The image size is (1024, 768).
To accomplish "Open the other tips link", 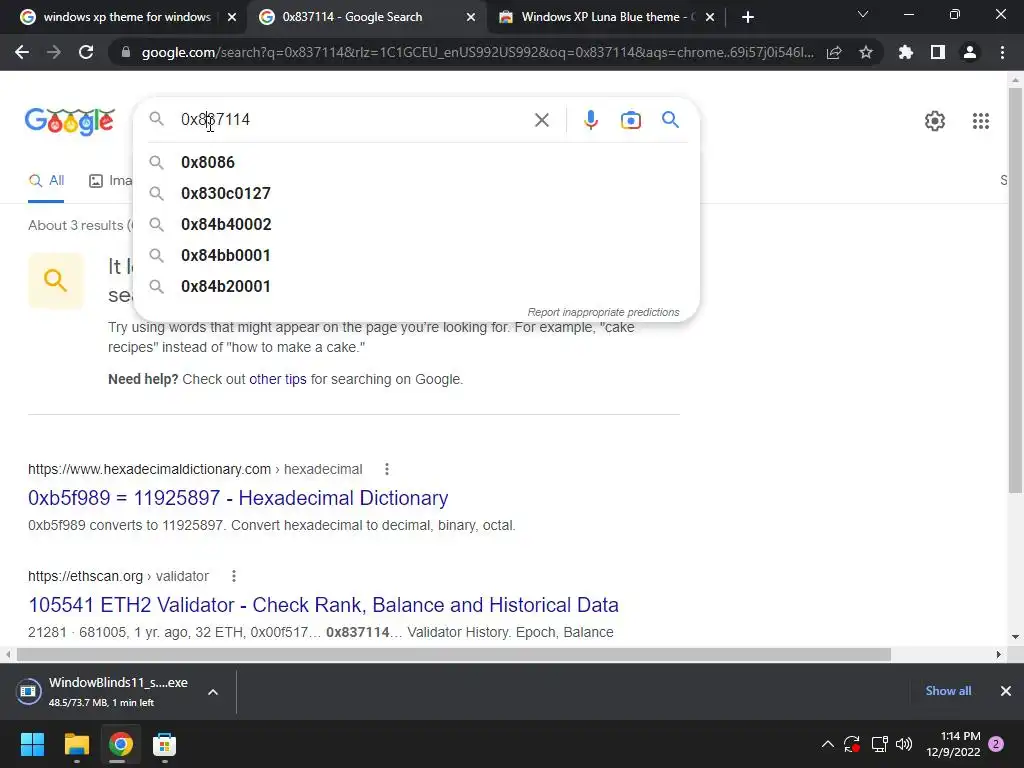I will pos(278,379).
